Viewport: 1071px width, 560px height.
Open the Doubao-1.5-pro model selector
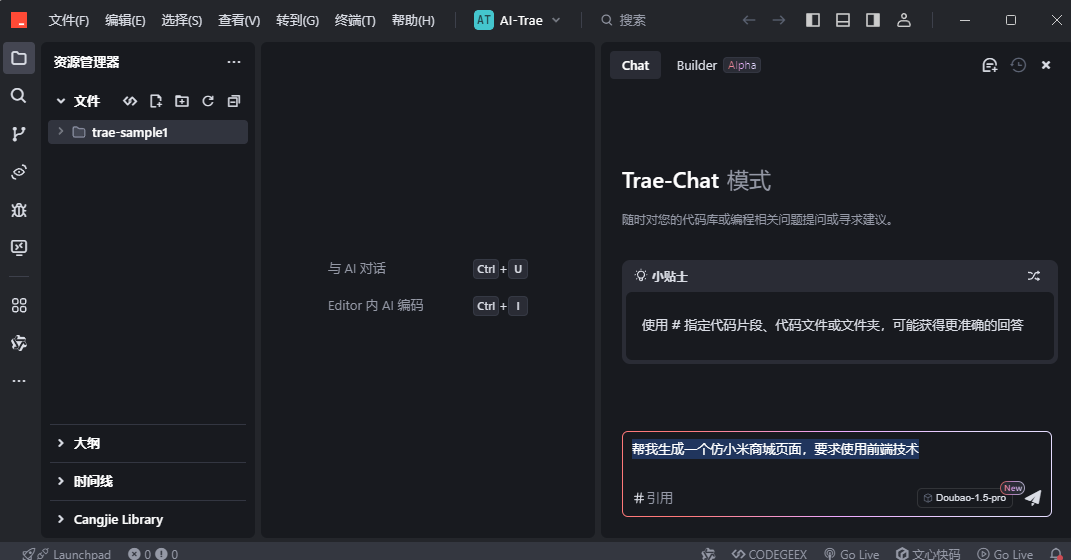pyautogui.click(x=964, y=498)
